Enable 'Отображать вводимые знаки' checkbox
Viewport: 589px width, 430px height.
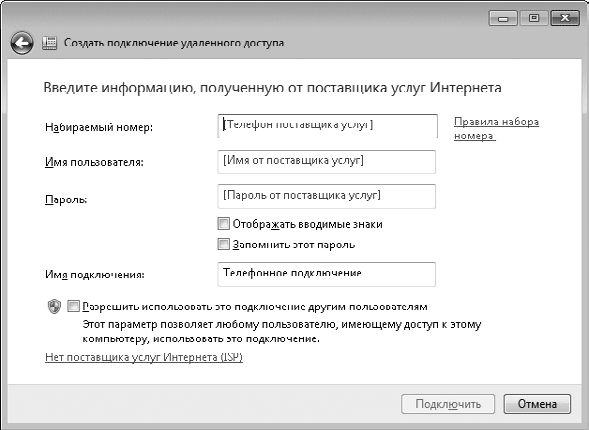coord(224,224)
